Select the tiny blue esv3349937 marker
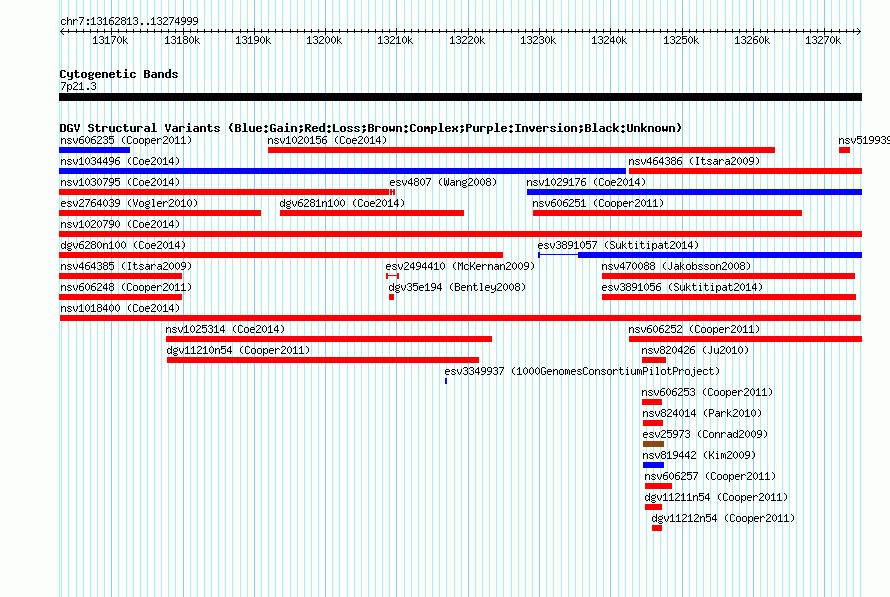Screen dimensions: 890x597 coord(446,381)
